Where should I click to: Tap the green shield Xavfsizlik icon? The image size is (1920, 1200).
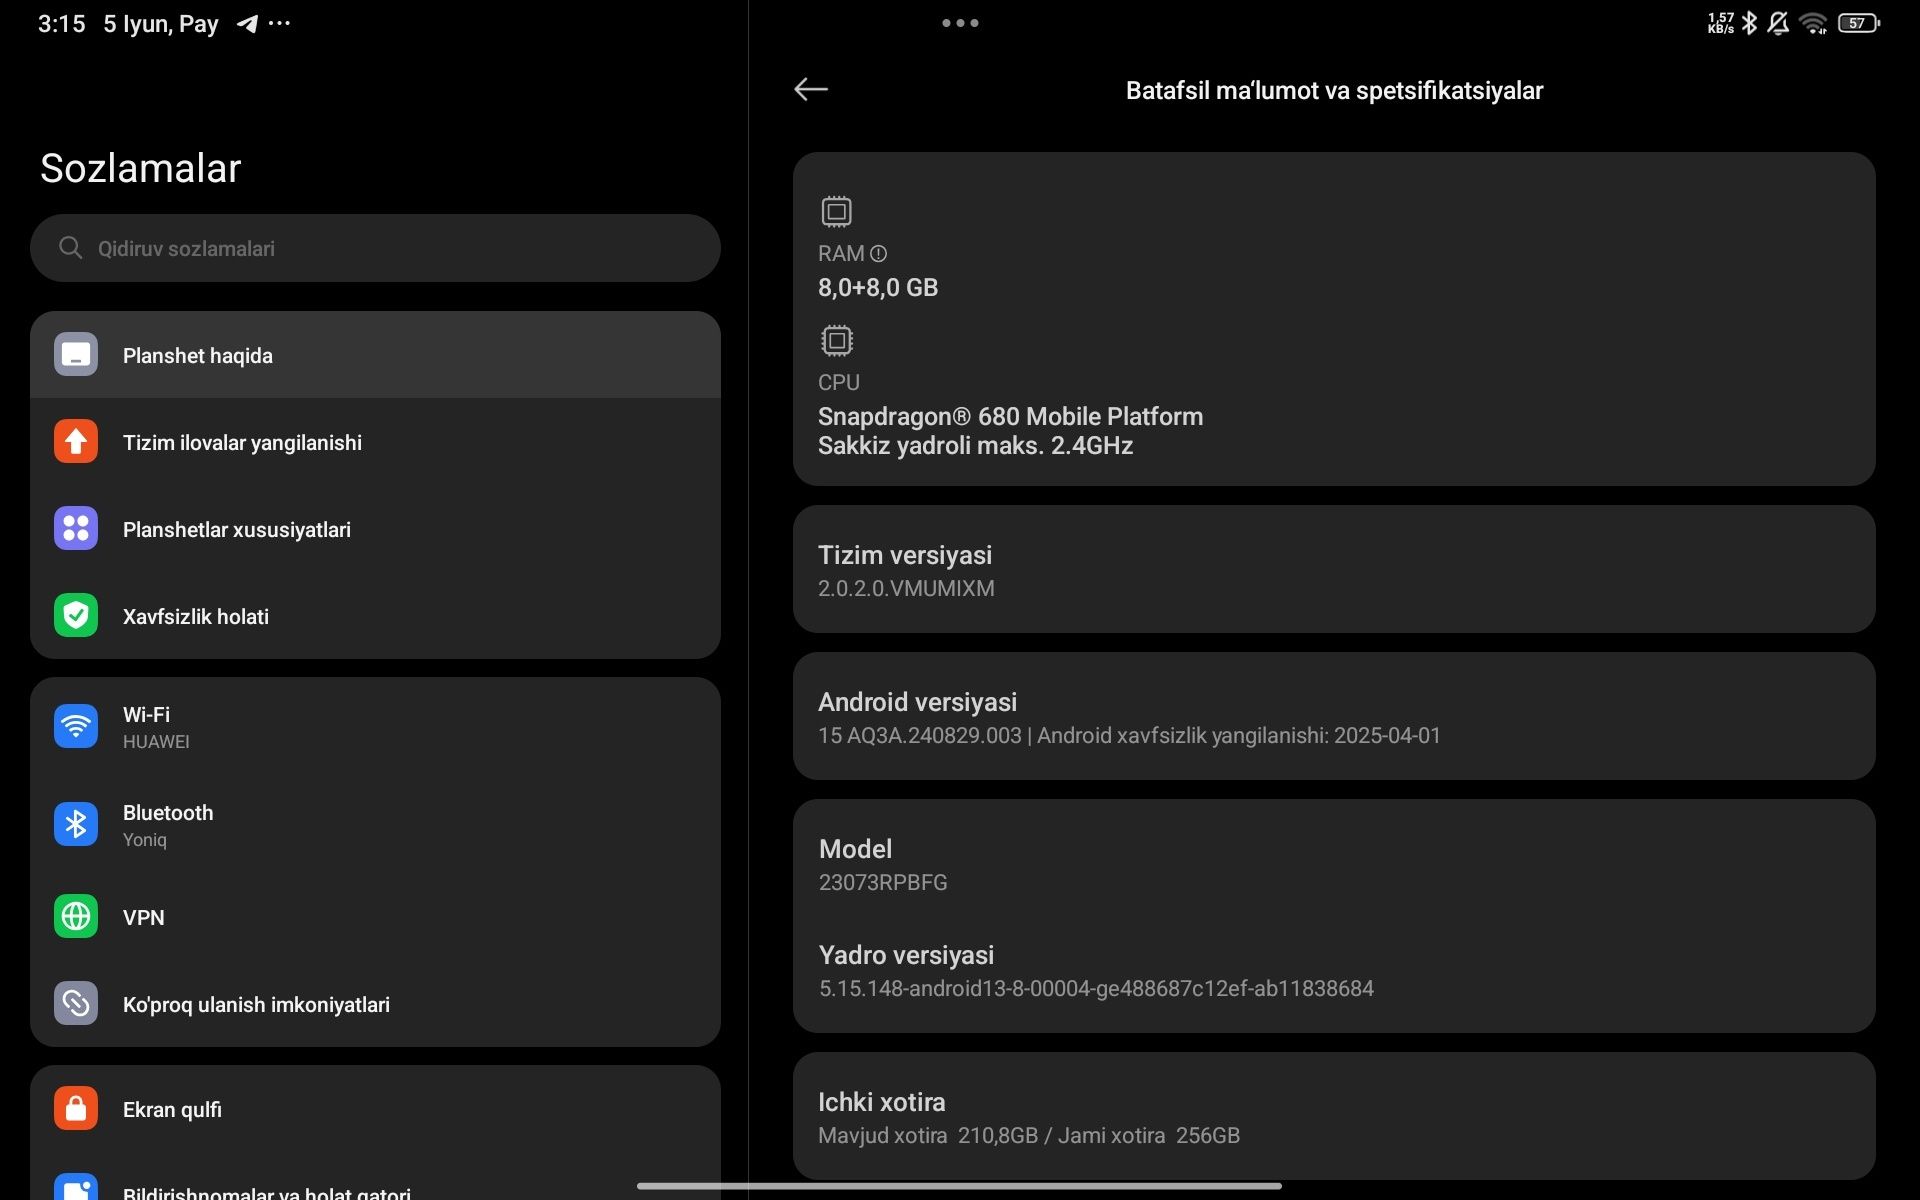pyautogui.click(x=76, y=616)
